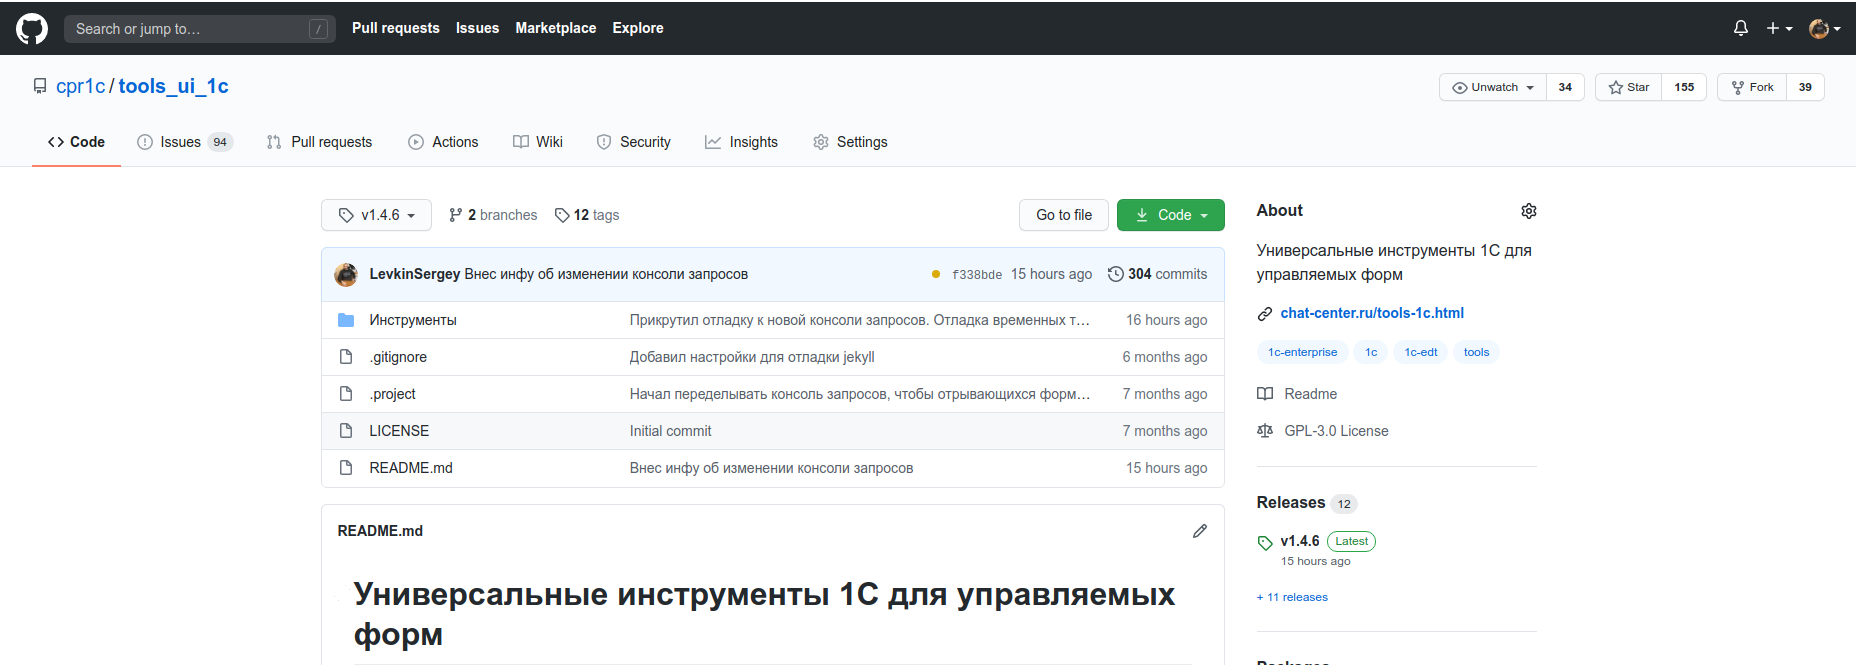Open Initial commit message link
This screenshot has width=1856, height=665.
click(671, 431)
